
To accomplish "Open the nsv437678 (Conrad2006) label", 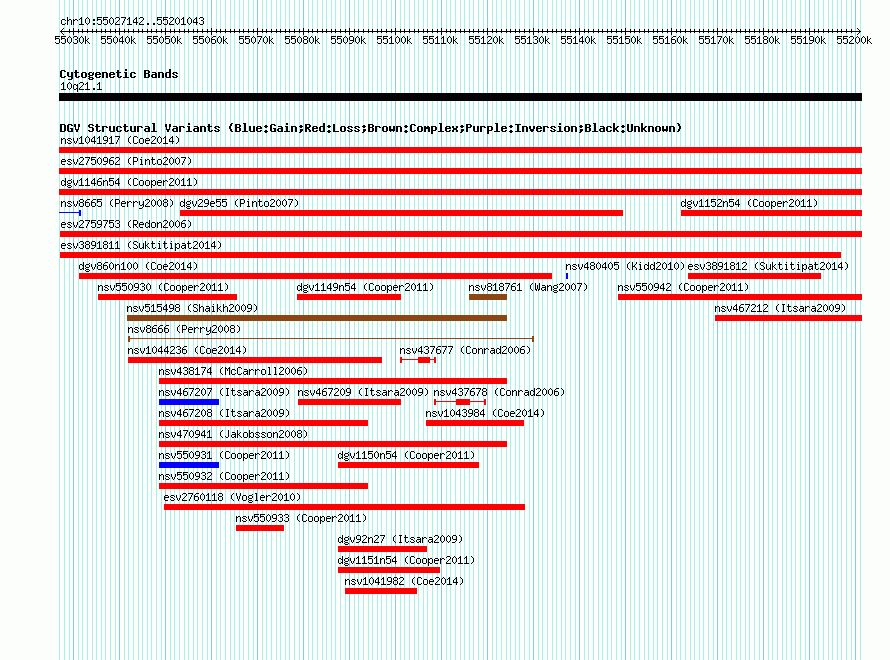I will point(499,392).
